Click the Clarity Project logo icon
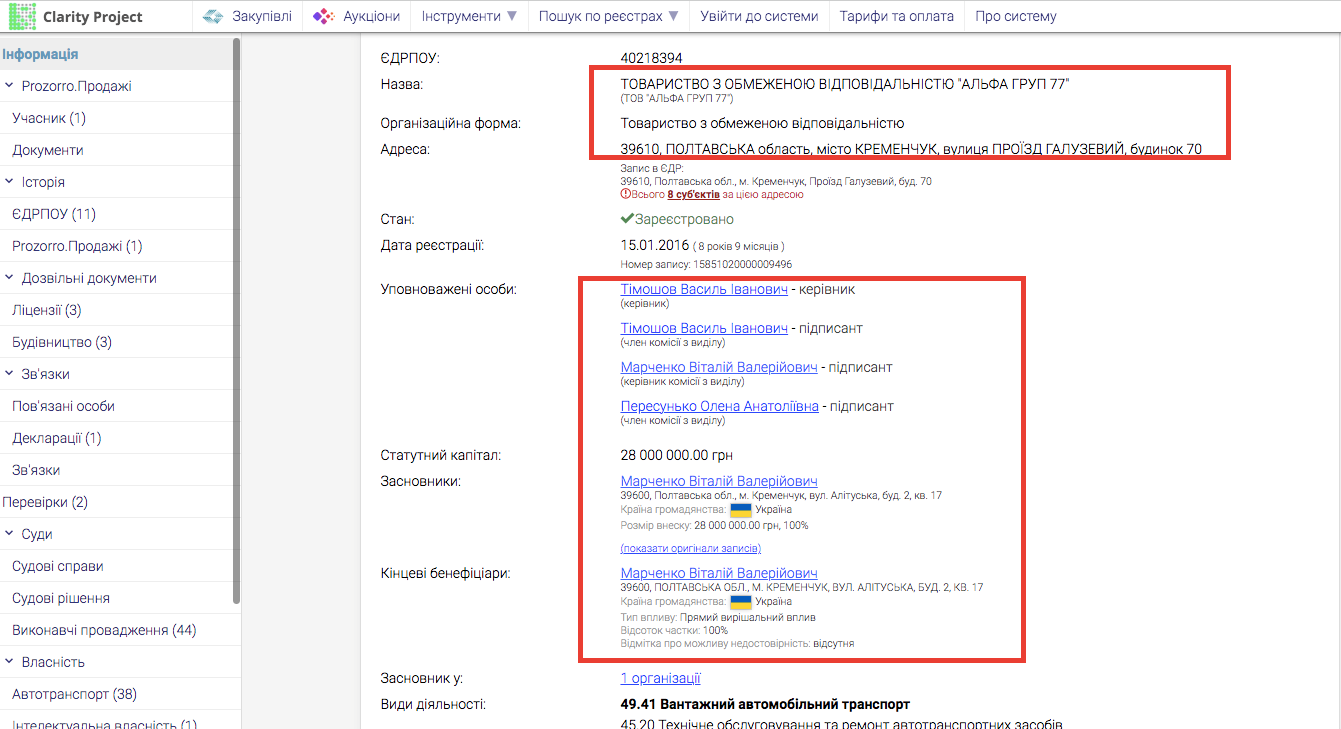The image size is (1341, 729). tap(23, 16)
